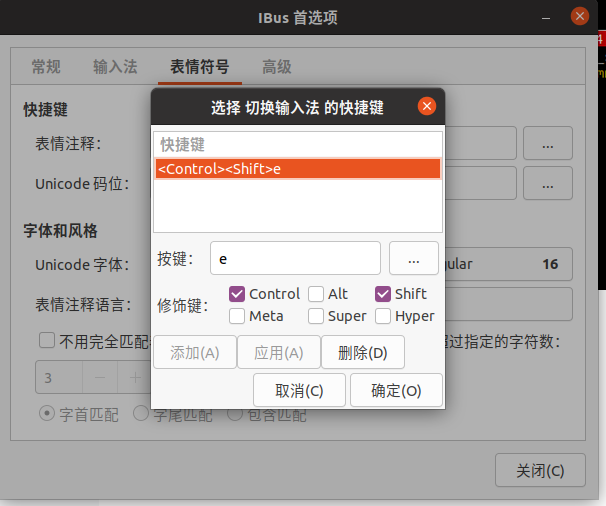The height and width of the screenshot is (506, 606).
Task: Click the 快捷键 column header in list
Action: (x=298, y=145)
